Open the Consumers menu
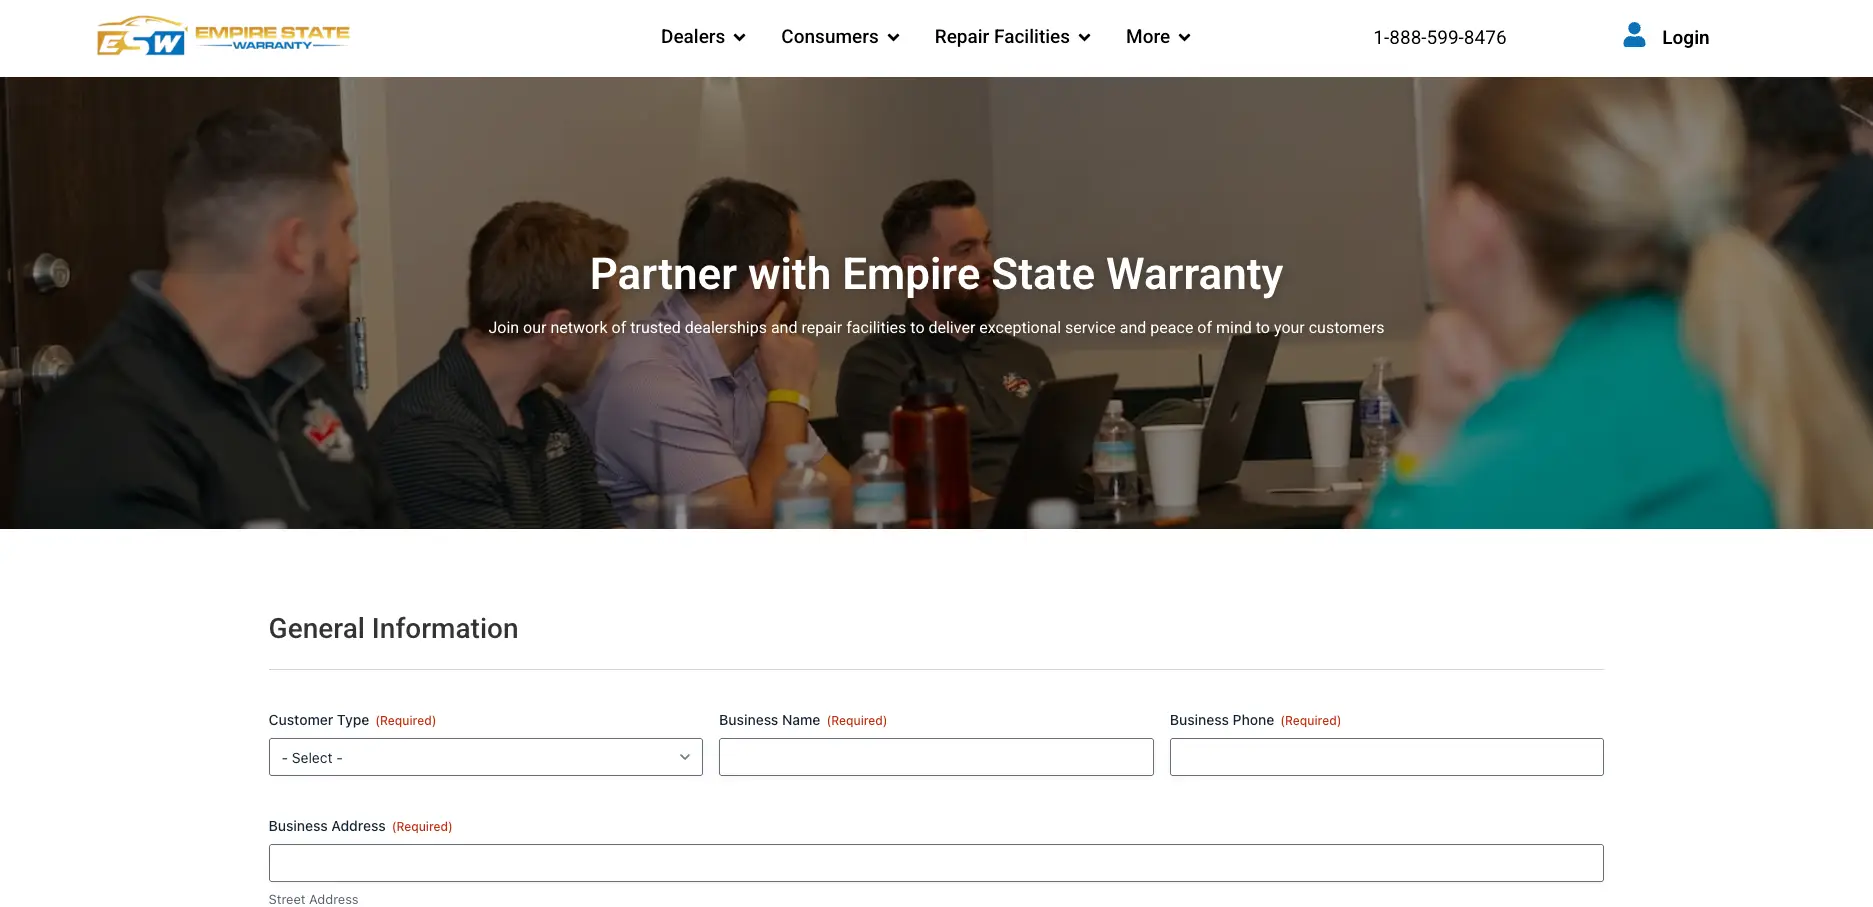Screen dimensions: 1873x907 point(840,37)
